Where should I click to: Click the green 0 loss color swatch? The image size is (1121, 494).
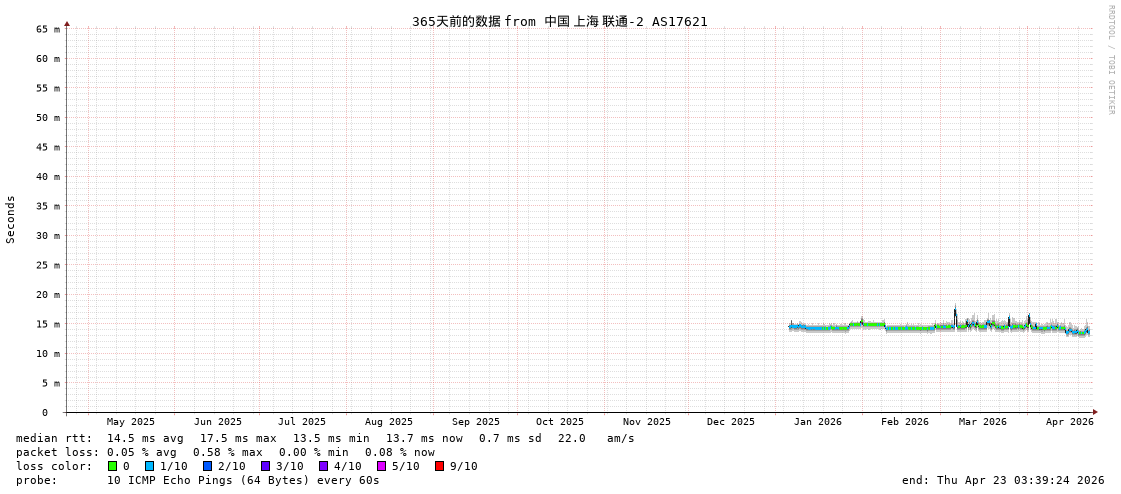click(x=113, y=466)
